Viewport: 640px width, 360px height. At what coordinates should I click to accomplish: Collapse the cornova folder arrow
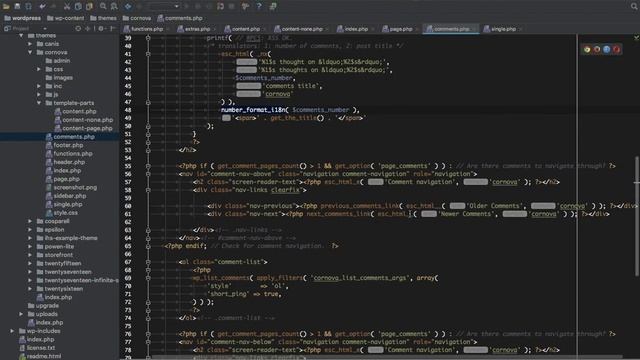tap(30, 52)
